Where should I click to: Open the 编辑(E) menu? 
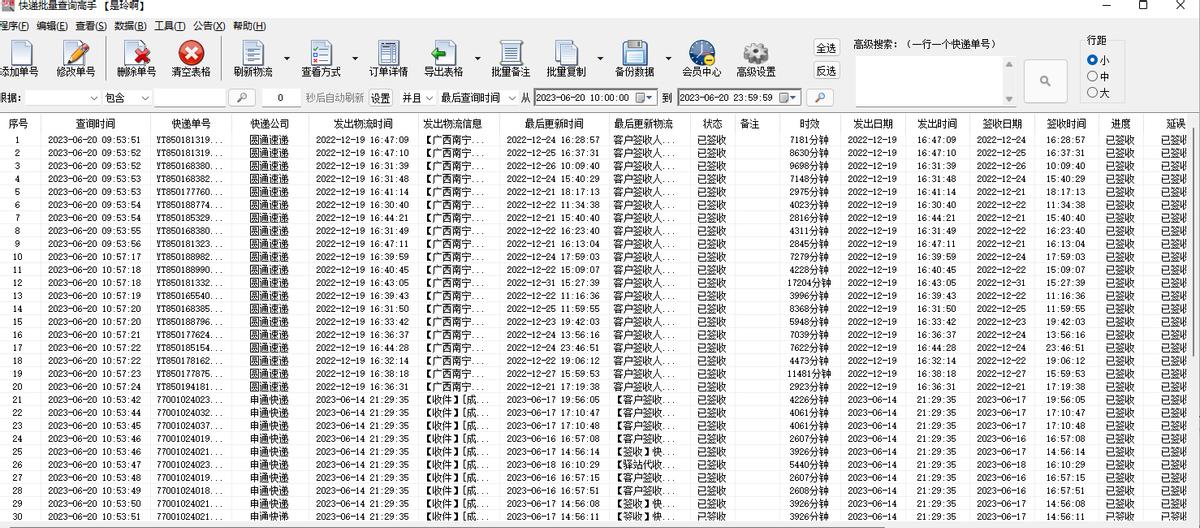point(52,26)
